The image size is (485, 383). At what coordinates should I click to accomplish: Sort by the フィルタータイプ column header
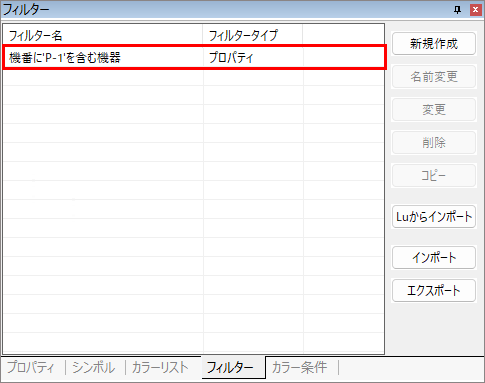[253, 35]
